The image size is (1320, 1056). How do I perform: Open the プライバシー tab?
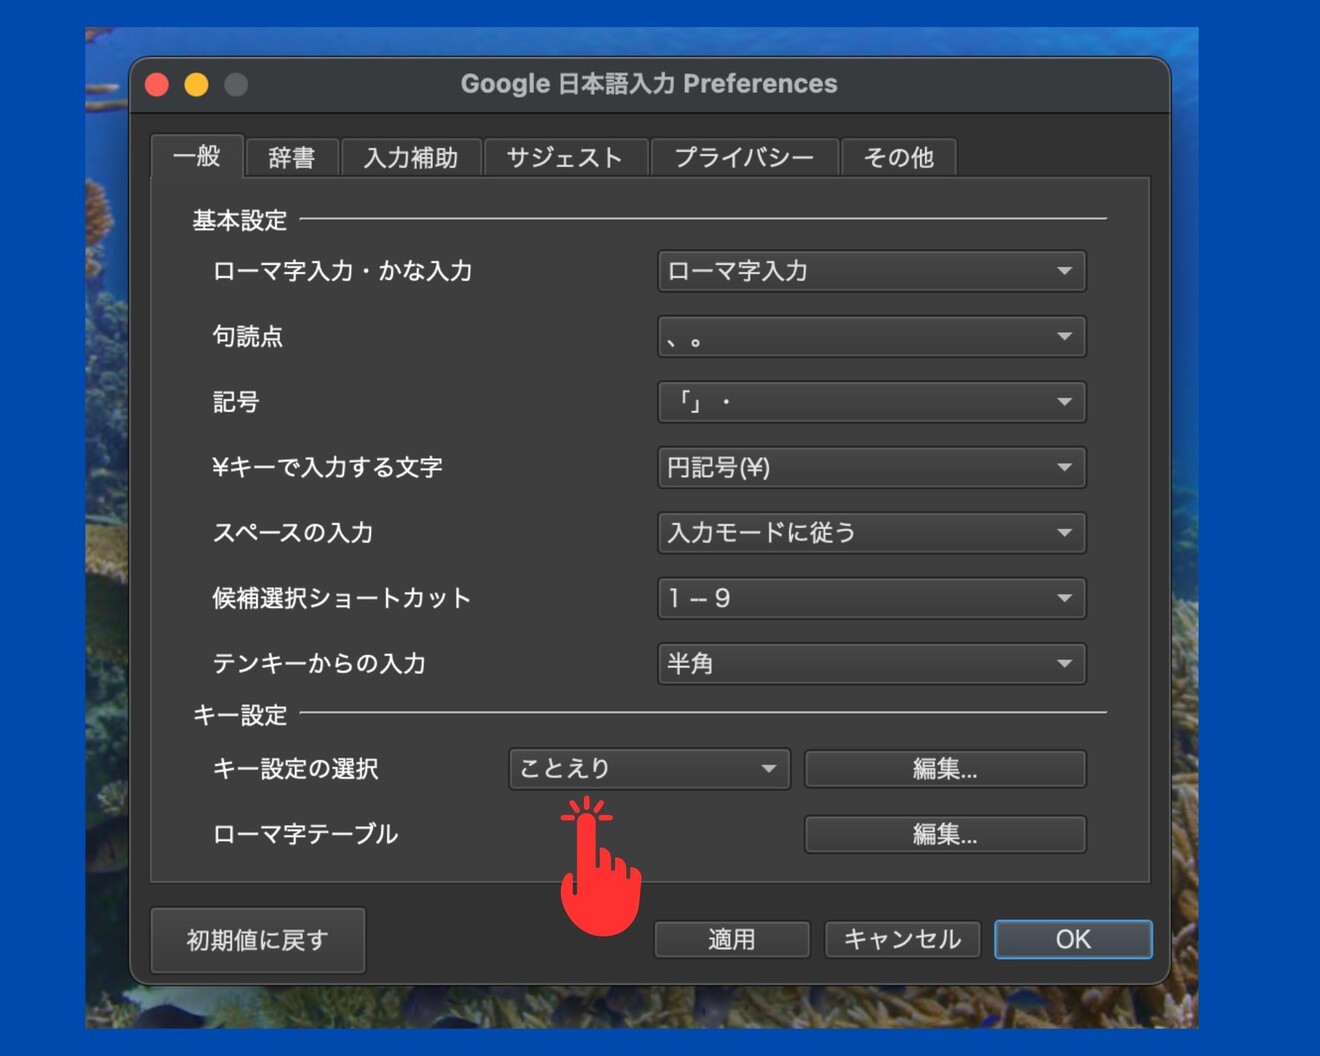pos(743,157)
